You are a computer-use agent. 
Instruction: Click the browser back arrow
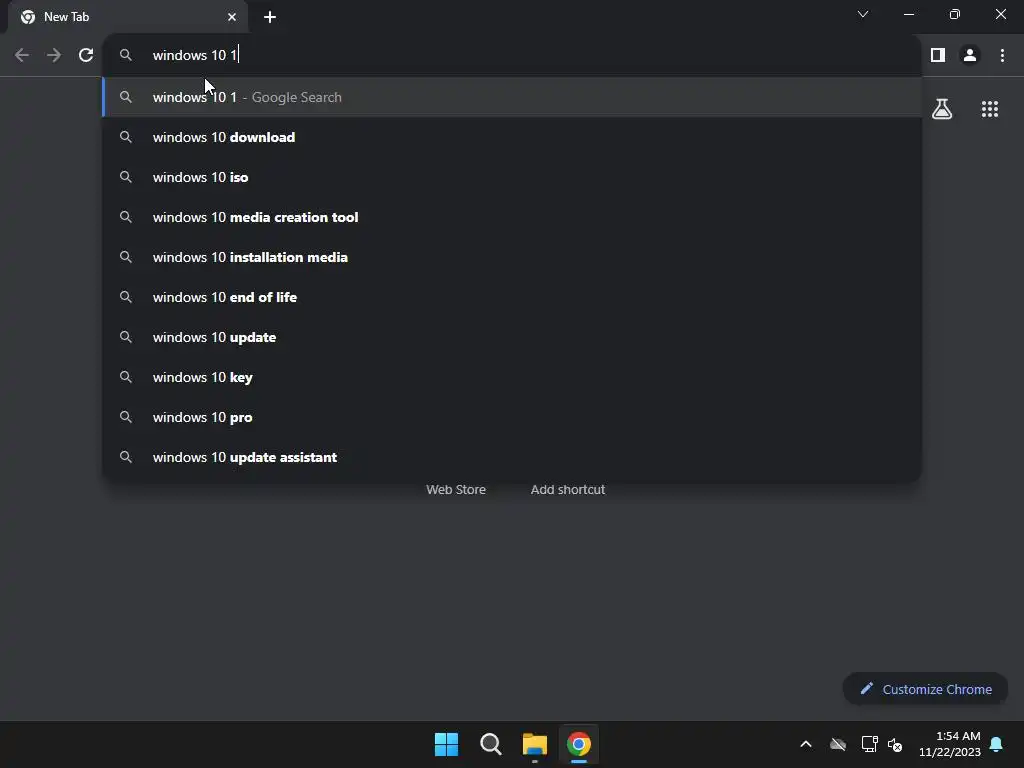point(22,56)
